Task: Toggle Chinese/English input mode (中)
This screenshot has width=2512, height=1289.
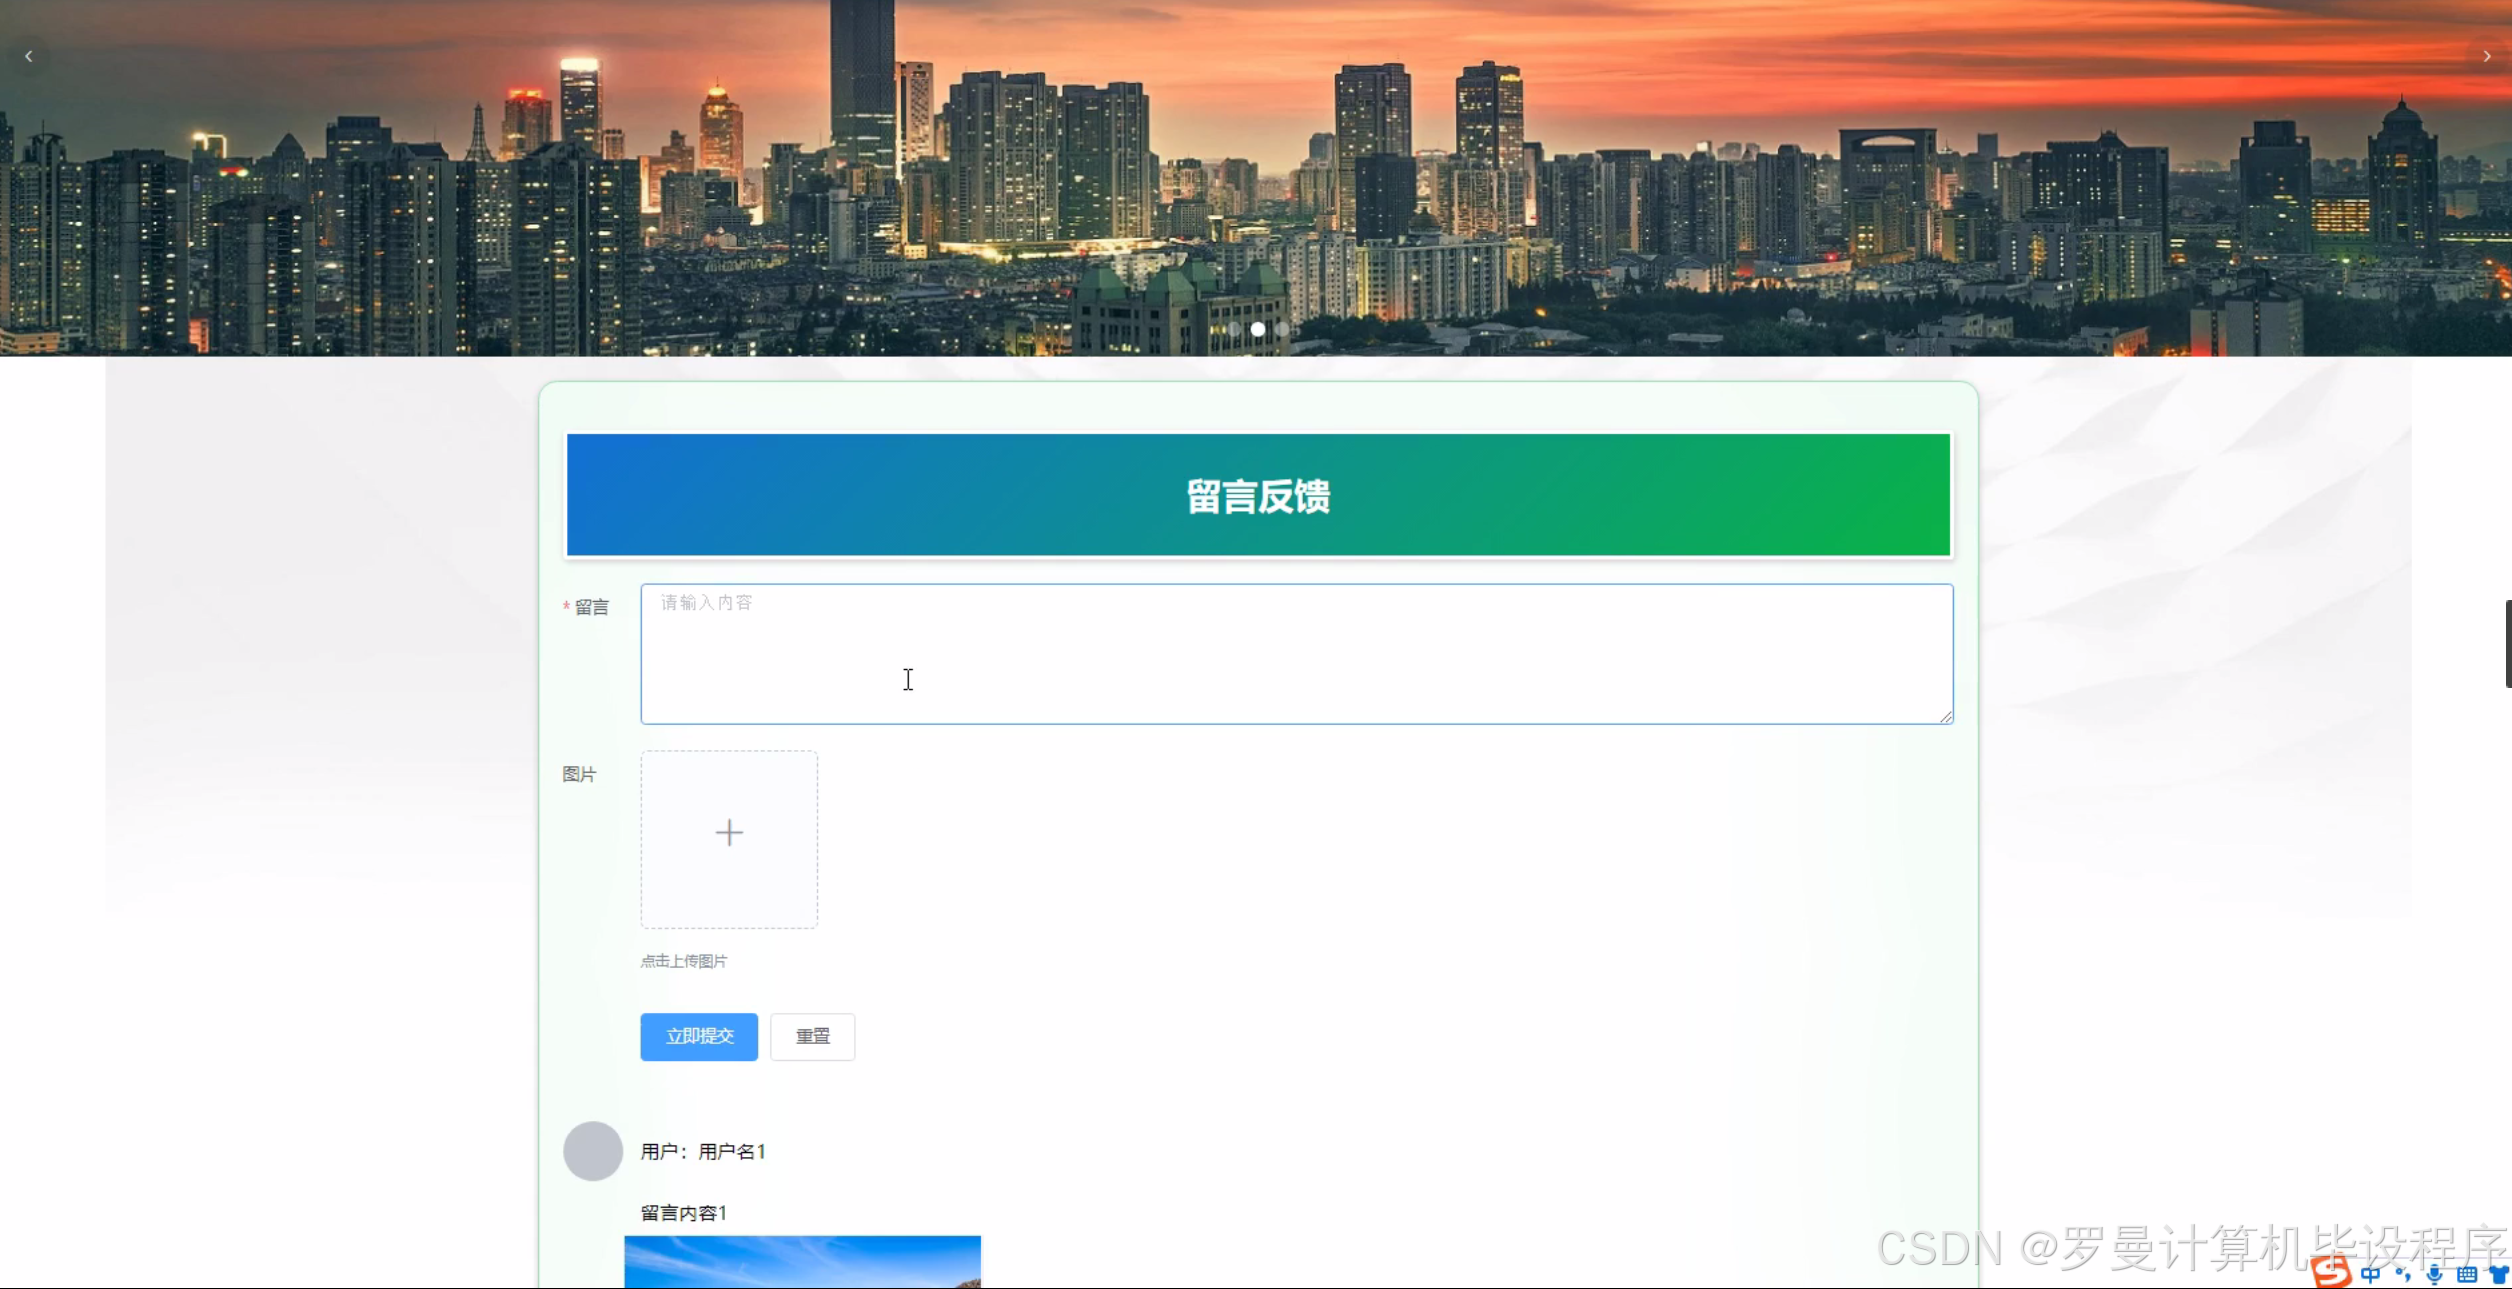Action: [2370, 1274]
